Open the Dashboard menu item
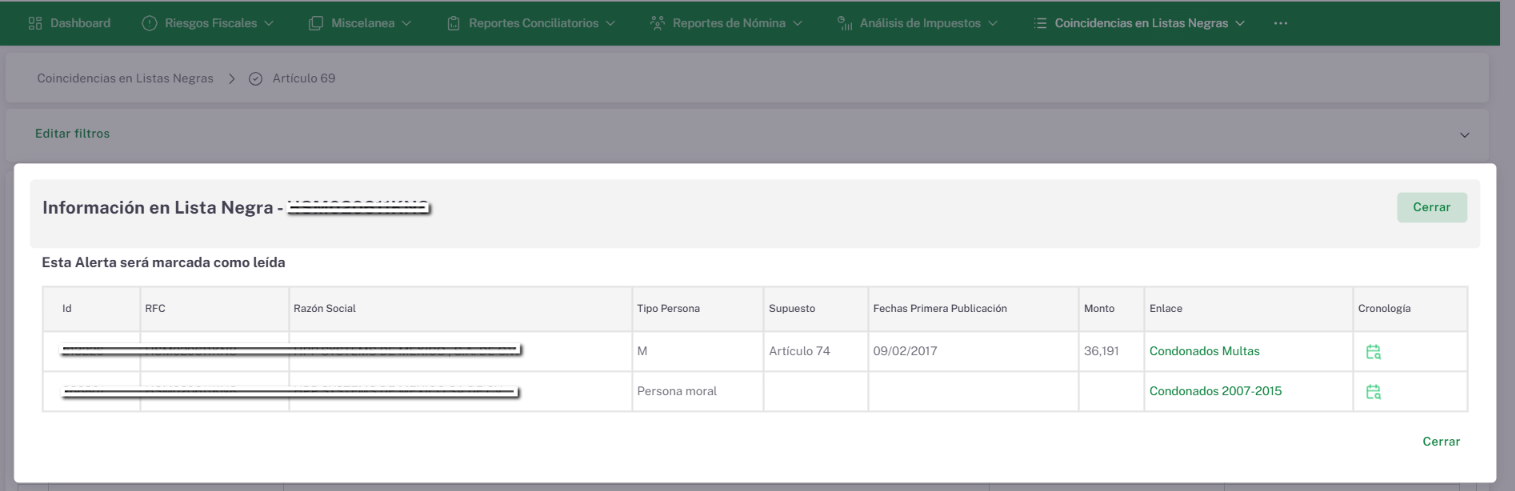 tap(69, 23)
